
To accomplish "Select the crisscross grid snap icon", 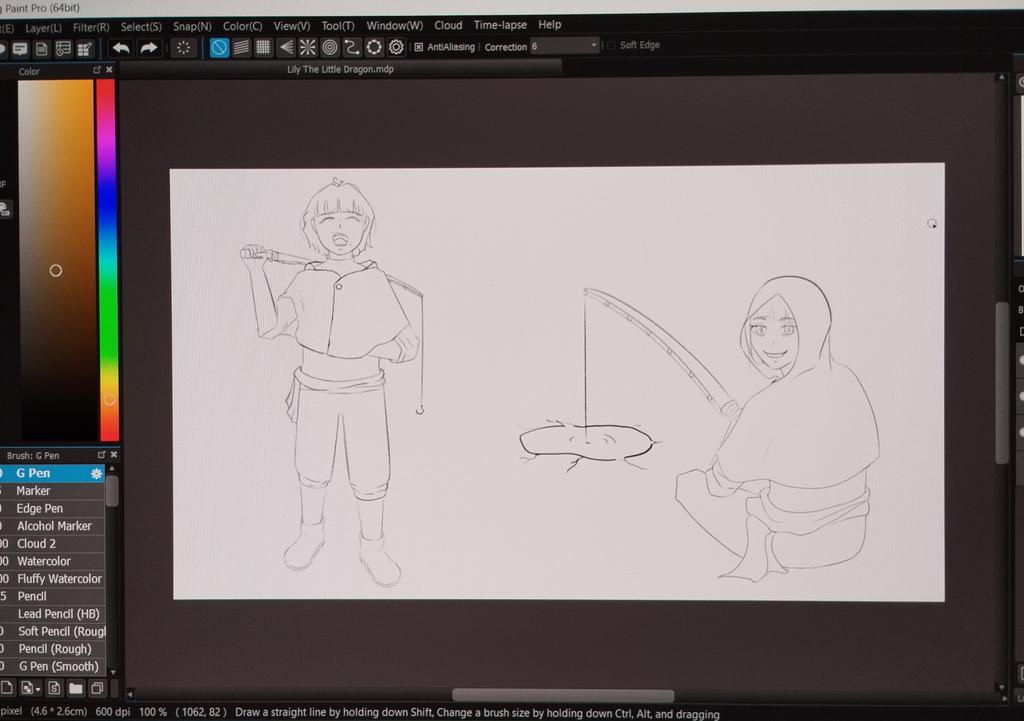I will [x=263, y=47].
